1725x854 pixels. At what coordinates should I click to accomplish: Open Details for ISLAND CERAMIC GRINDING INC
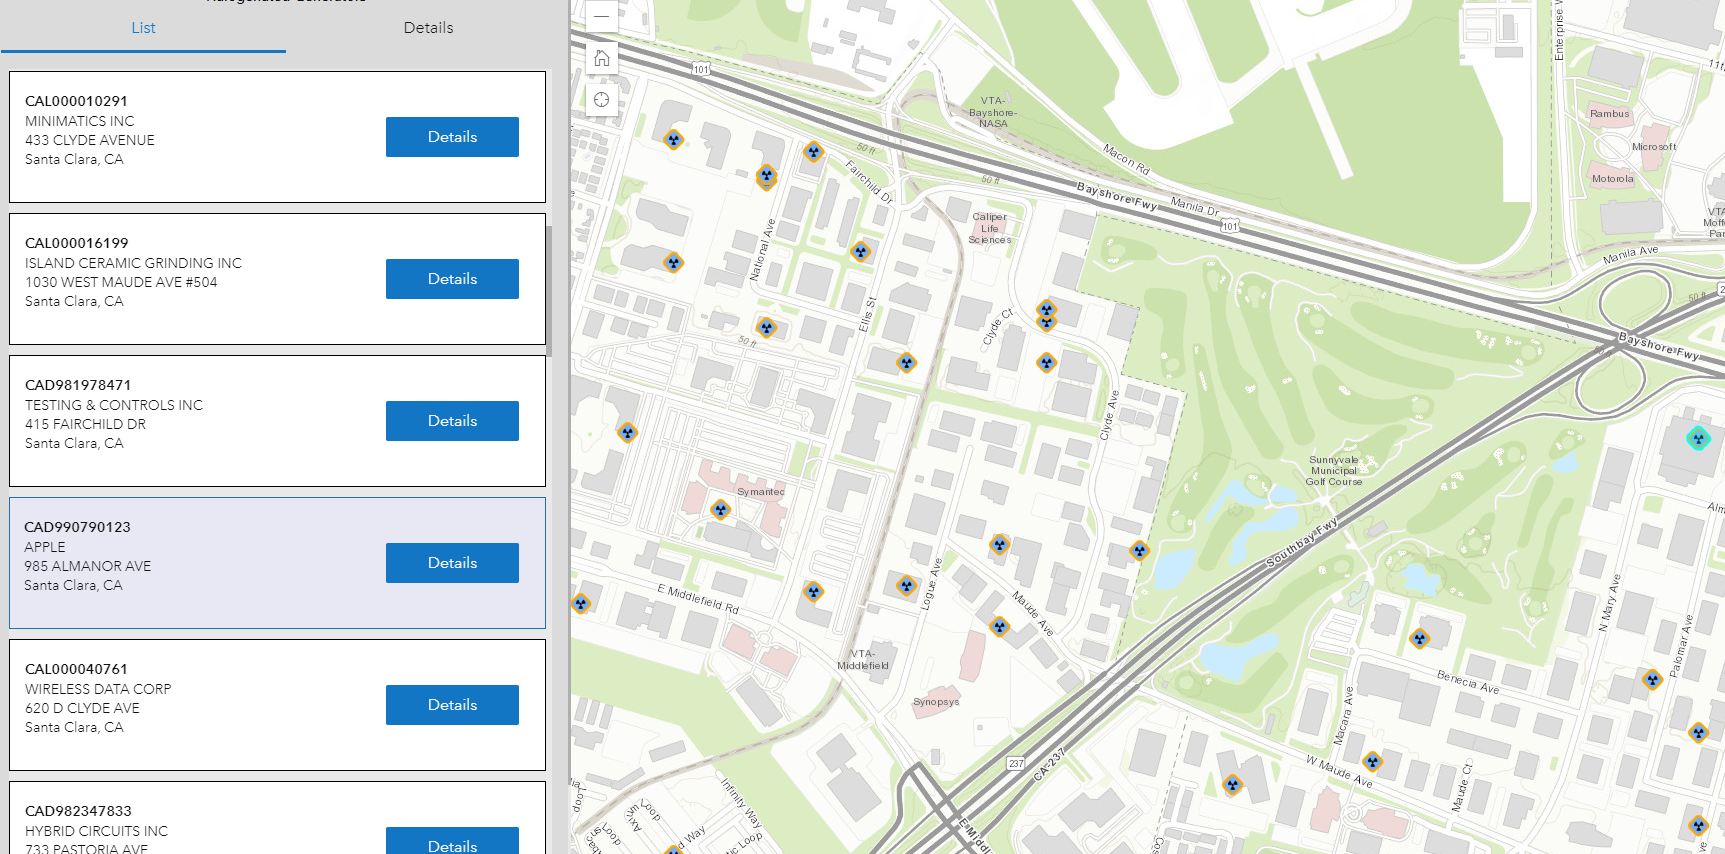[452, 279]
